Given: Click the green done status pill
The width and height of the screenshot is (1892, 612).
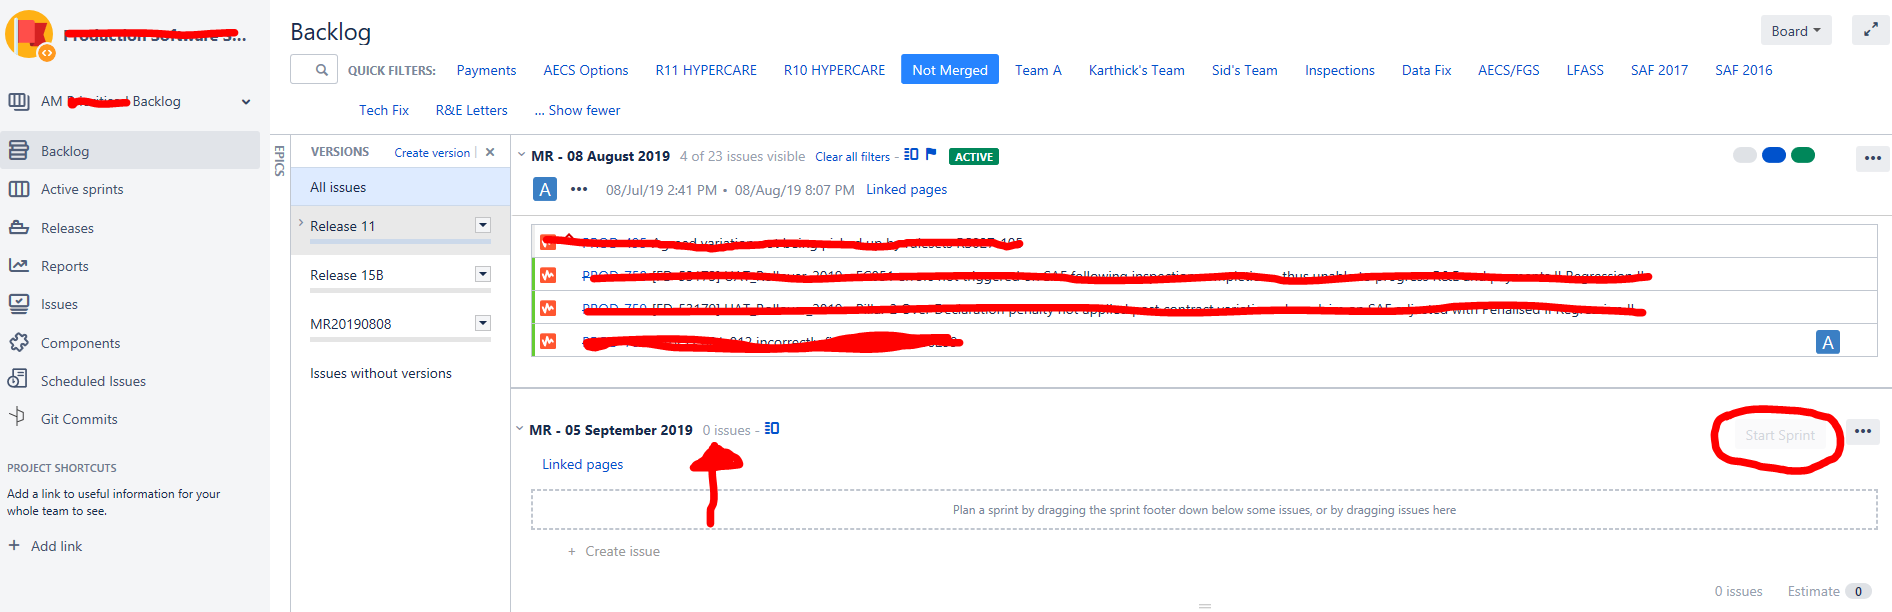Looking at the screenshot, I should (x=1803, y=155).
